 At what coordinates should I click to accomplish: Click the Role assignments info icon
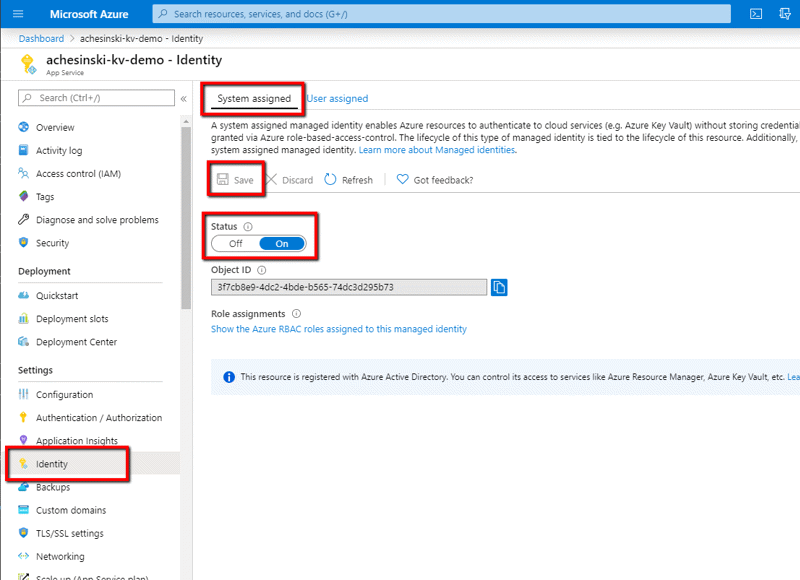point(296,314)
